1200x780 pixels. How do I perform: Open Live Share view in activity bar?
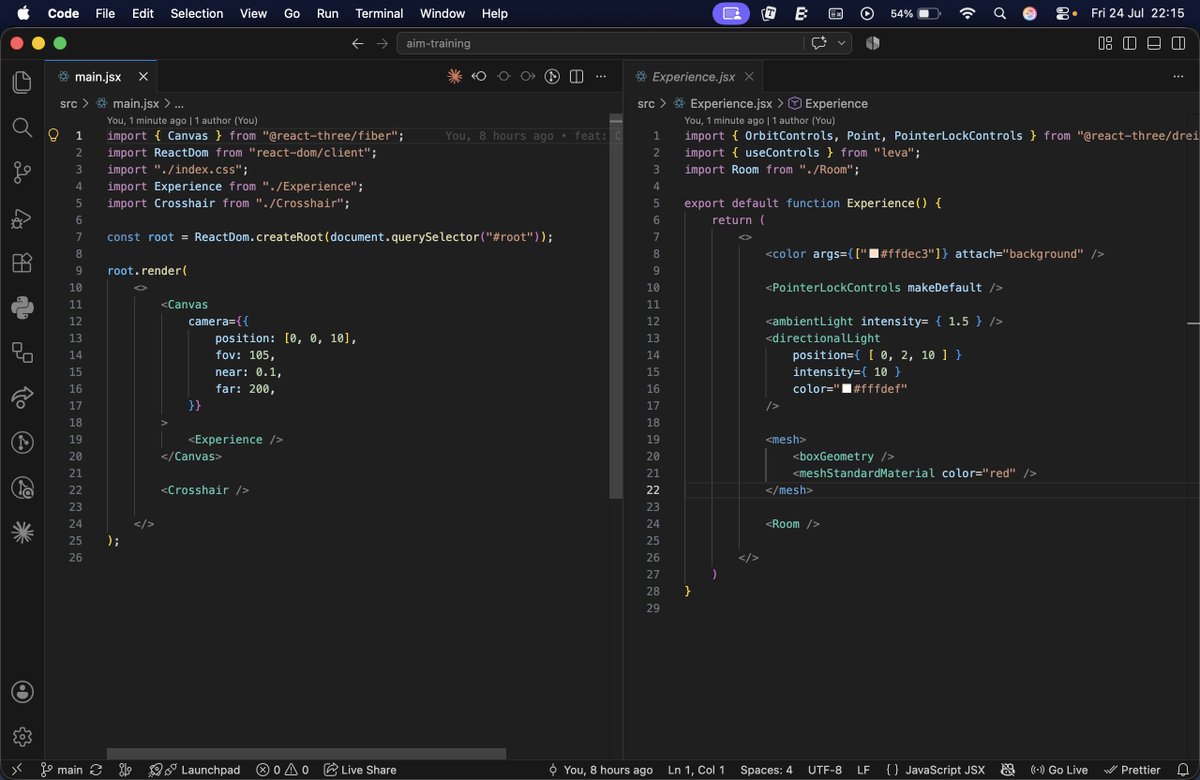[22, 397]
